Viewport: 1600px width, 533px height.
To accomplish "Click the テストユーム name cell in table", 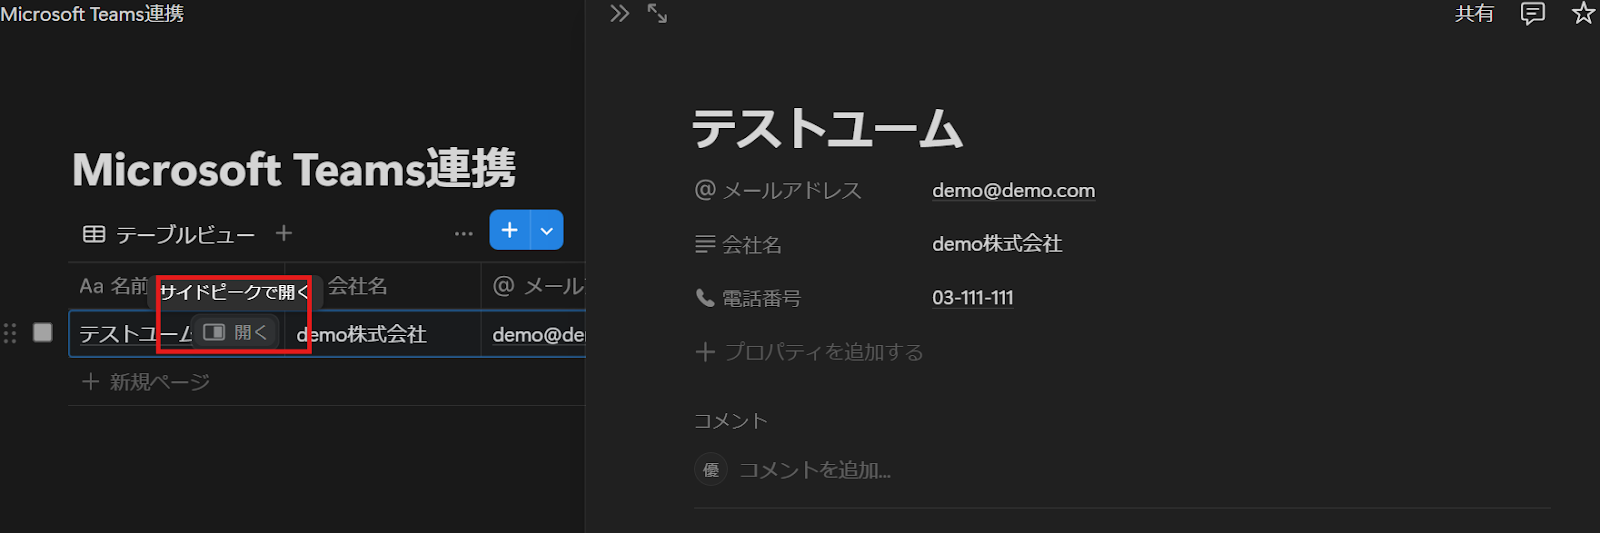I will (x=135, y=334).
